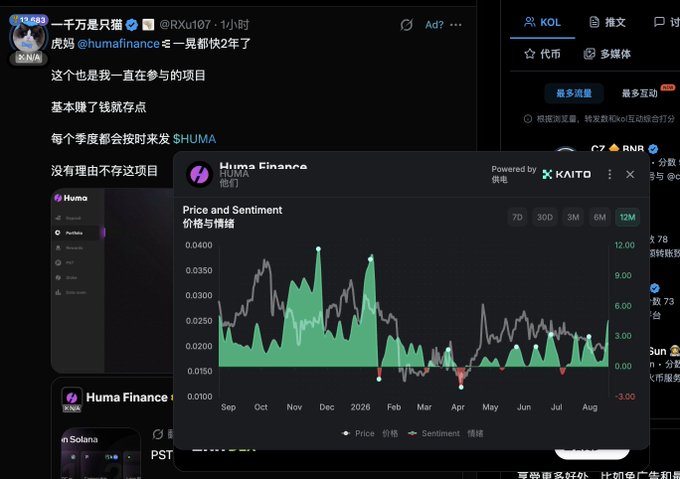The width and height of the screenshot is (680, 479).
Task: Open the @humafinance mention link
Action: 118,44
